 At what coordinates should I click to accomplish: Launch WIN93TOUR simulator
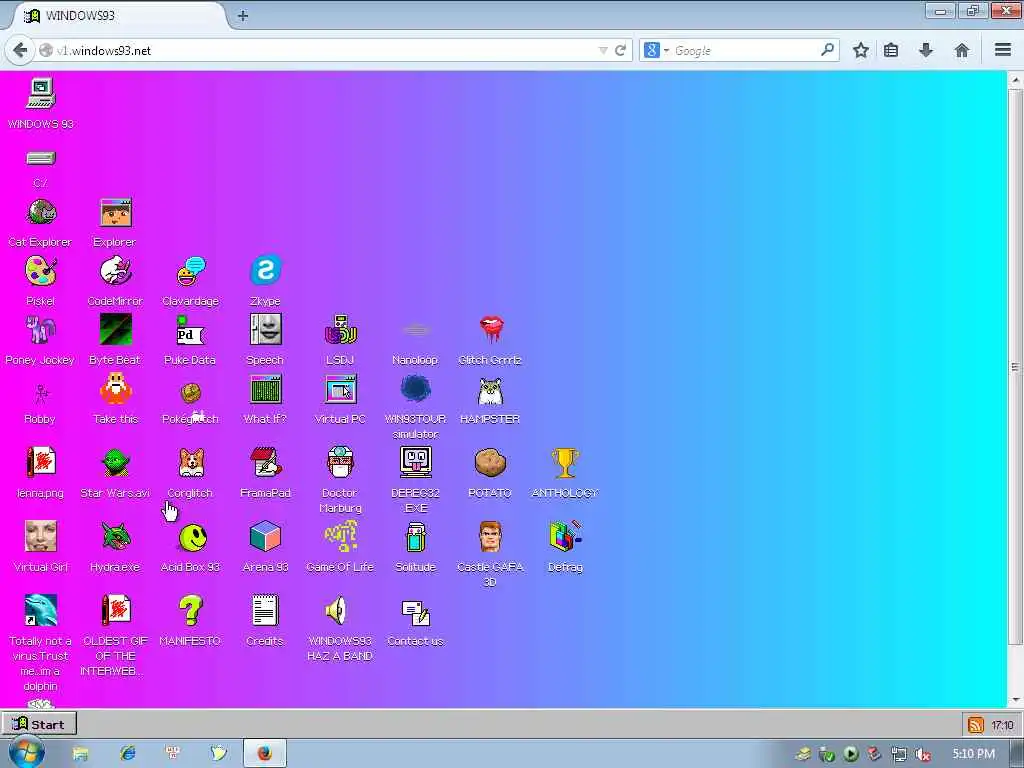point(415,389)
